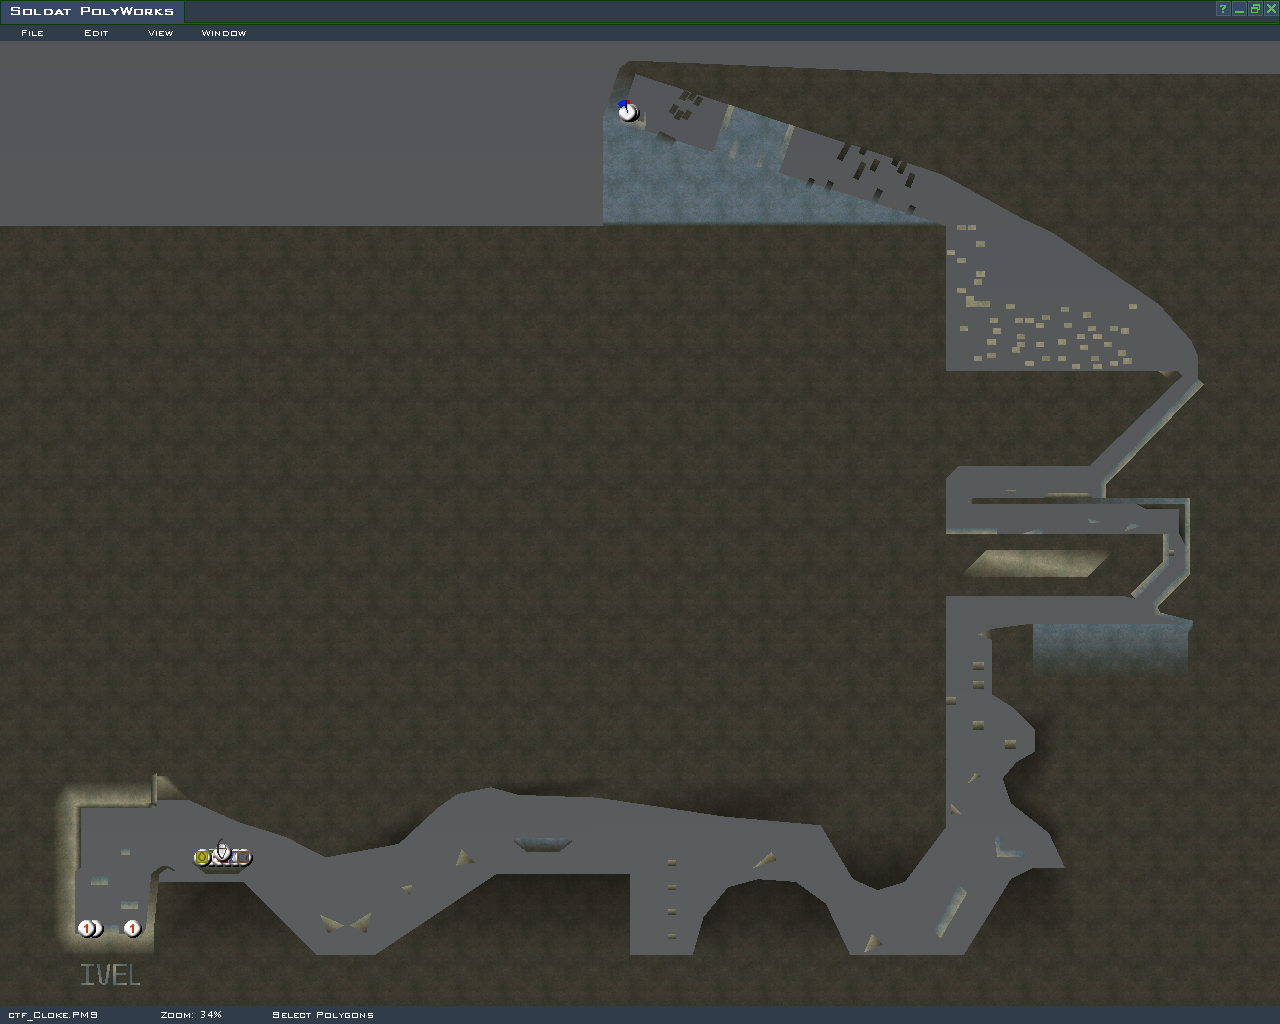Viewport: 1280px width, 1024px height.
Task: Open the File menu
Action: (32, 33)
